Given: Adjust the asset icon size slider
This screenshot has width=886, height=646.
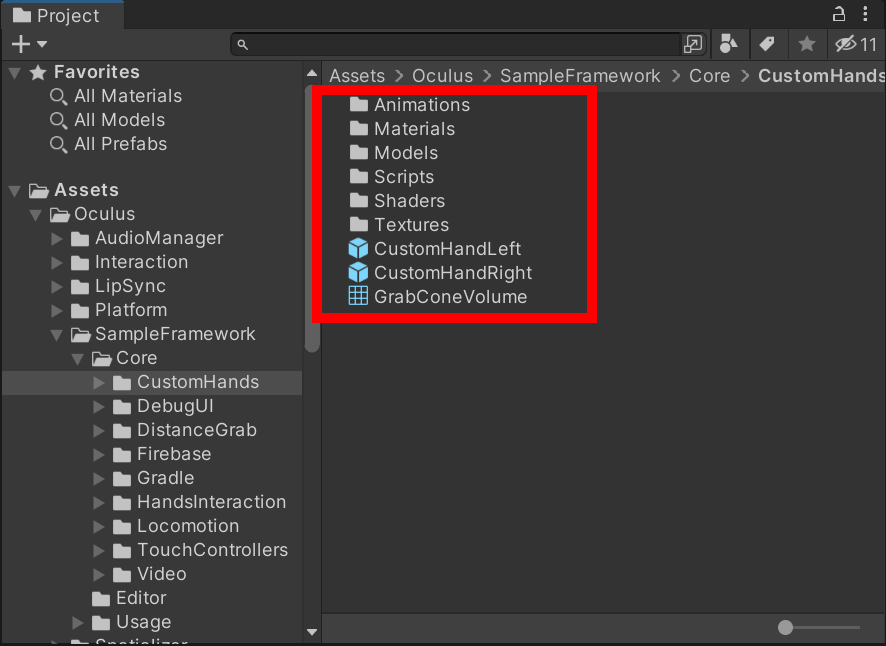Looking at the screenshot, I should [819, 627].
